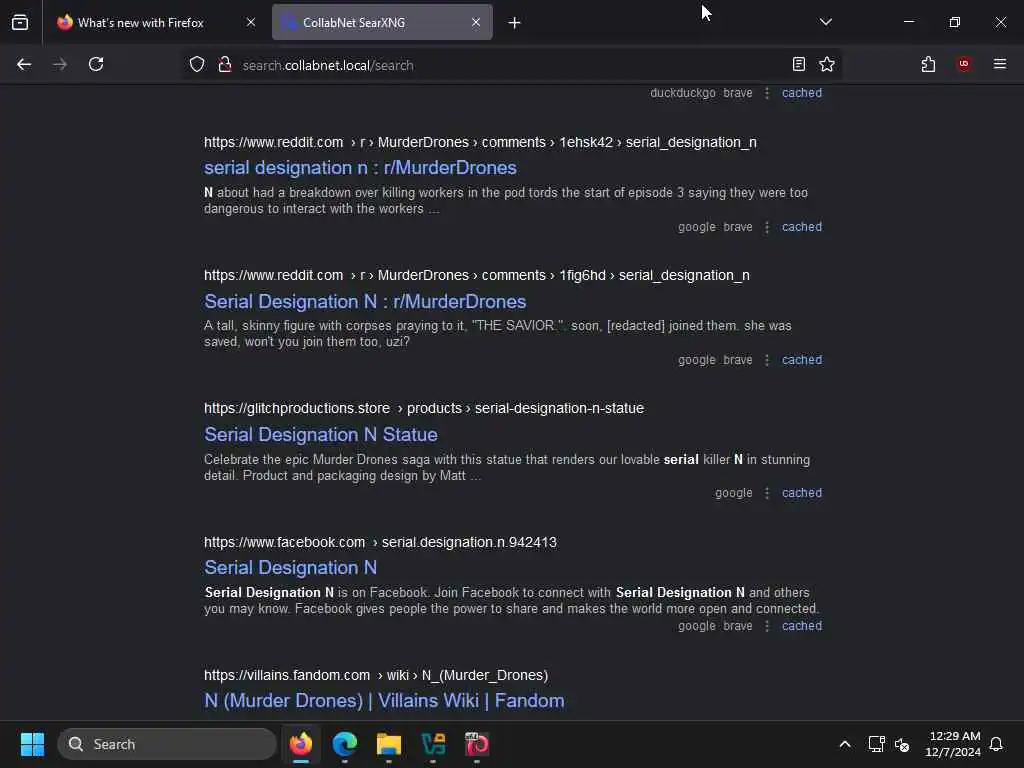Screen dimensions: 1024x768
Task: Open Firefox View recent browsing icon
Action: (x=20, y=22)
